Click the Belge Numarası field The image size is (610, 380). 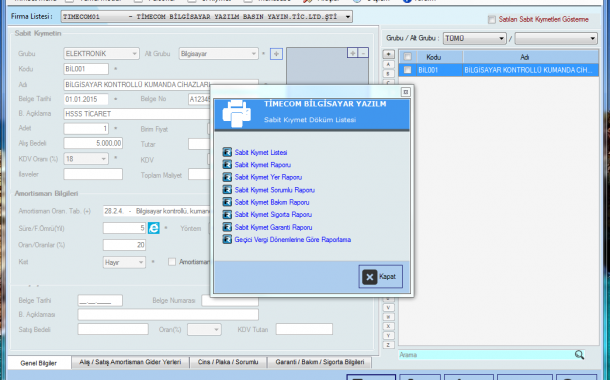(230, 300)
